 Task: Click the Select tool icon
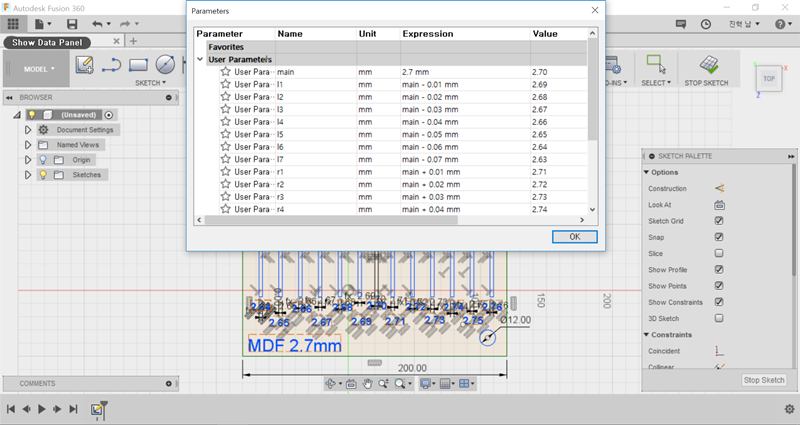656,65
